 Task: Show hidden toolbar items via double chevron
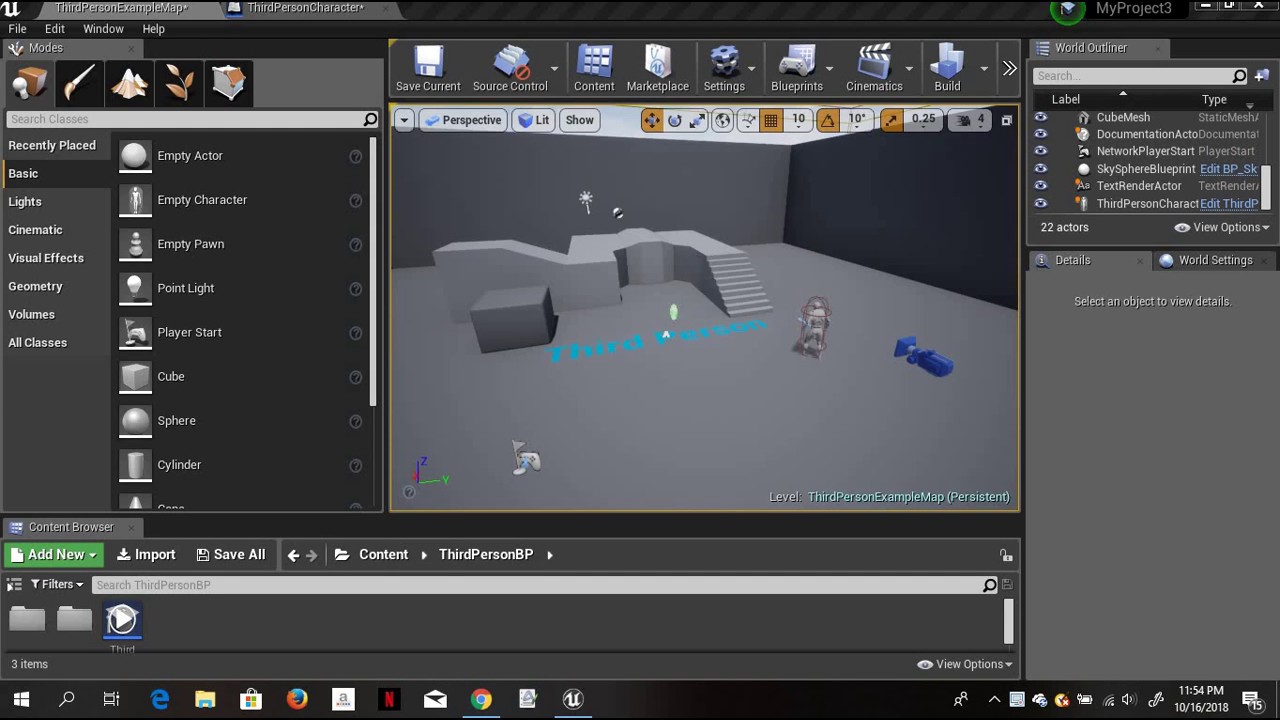tap(1009, 69)
